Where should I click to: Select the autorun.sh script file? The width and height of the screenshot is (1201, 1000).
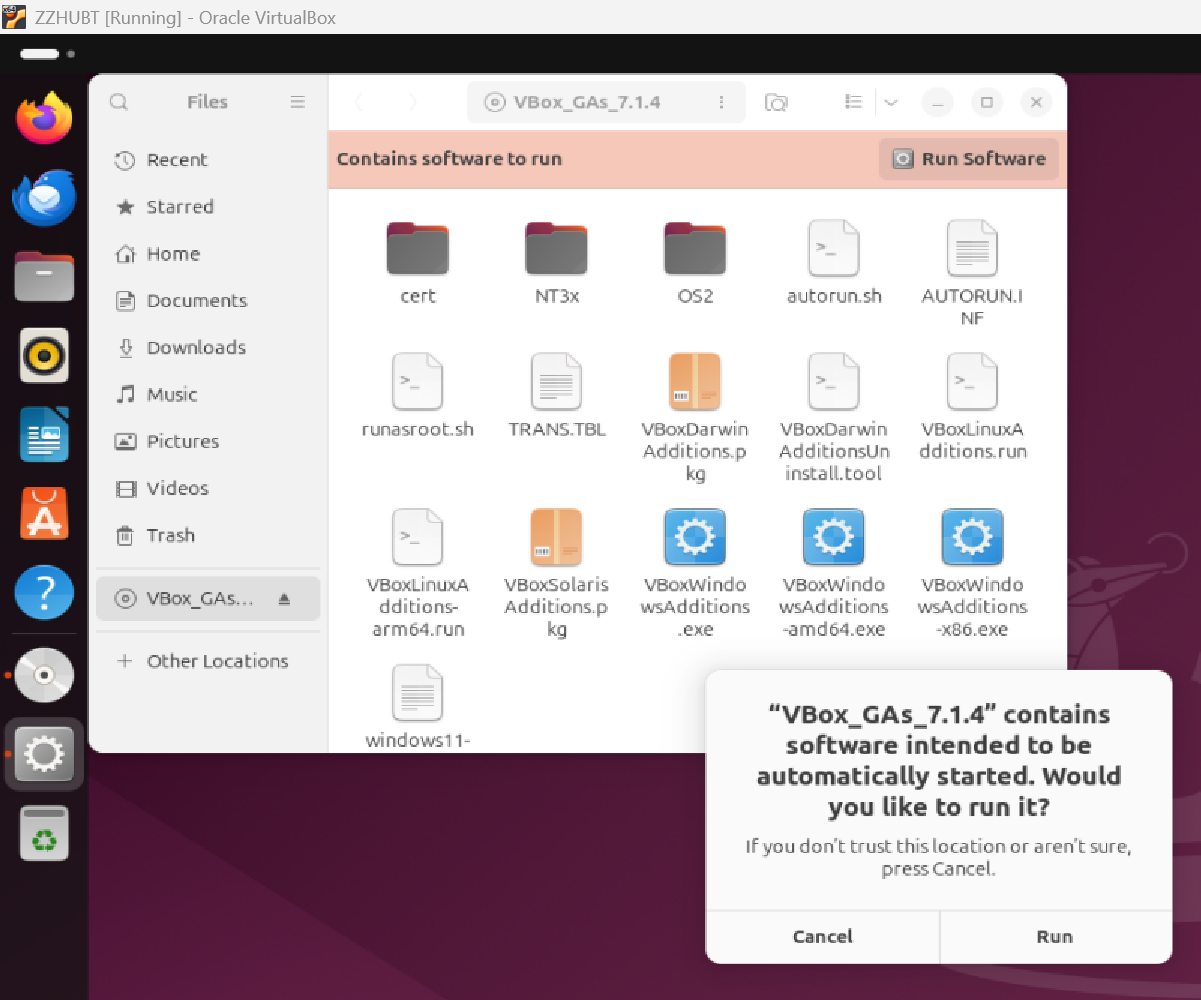[x=834, y=263]
